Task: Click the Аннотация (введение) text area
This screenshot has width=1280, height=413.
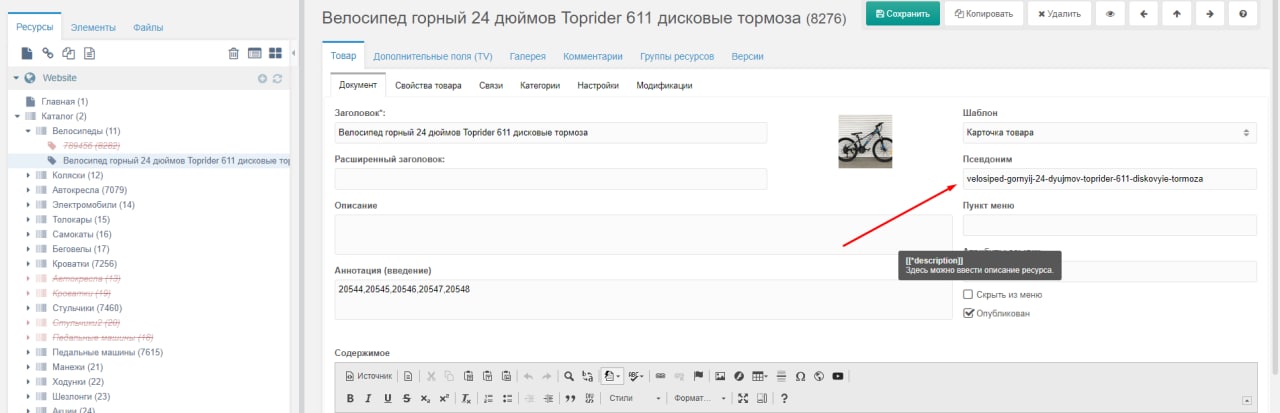Action: 643,299
